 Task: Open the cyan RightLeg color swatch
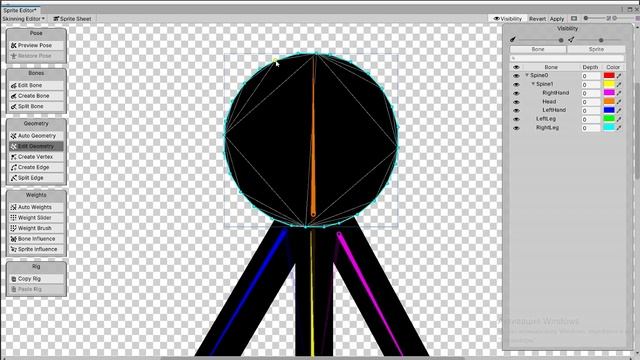[x=609, y=128]
